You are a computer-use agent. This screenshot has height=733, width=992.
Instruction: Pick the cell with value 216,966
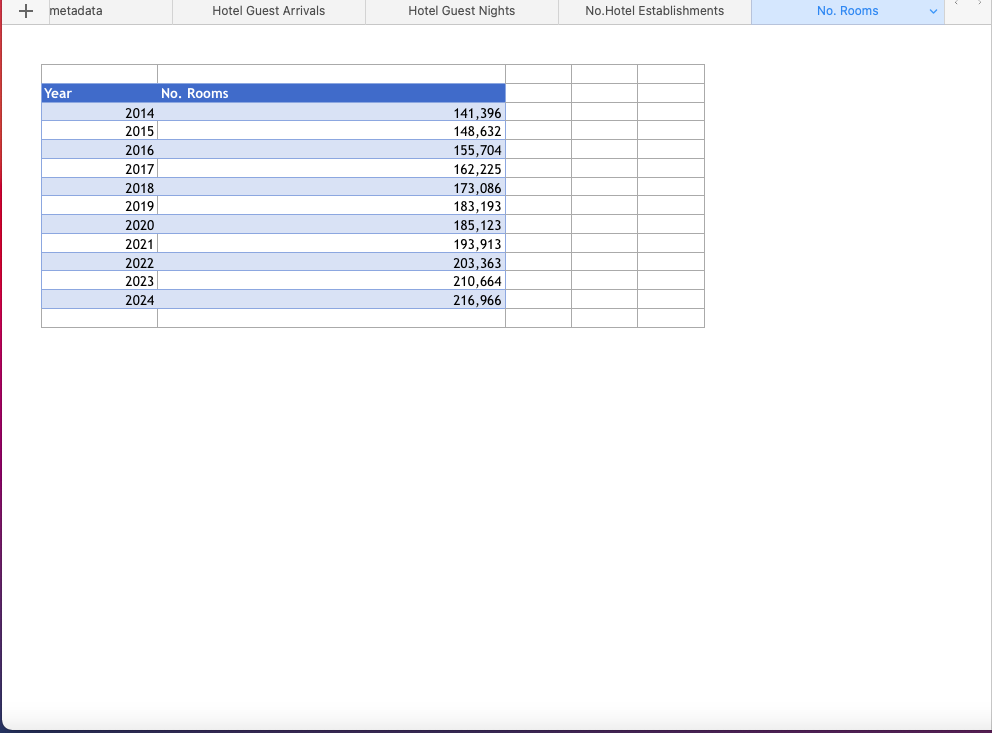330,300
